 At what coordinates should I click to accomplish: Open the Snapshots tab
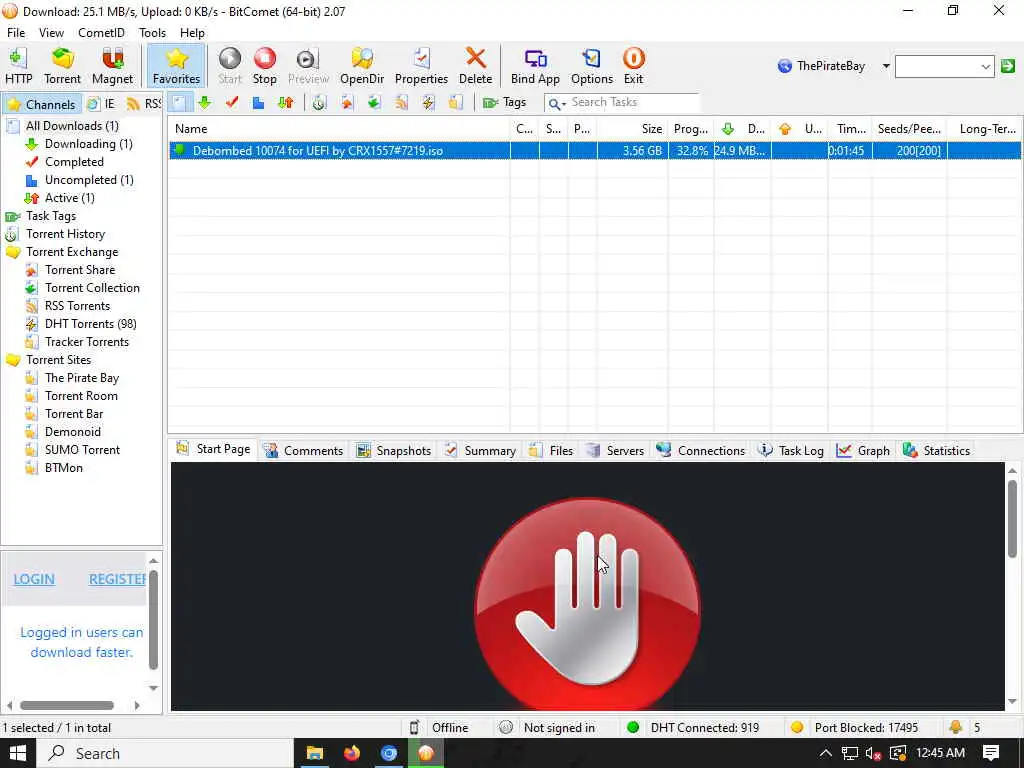tap(394, 451)
